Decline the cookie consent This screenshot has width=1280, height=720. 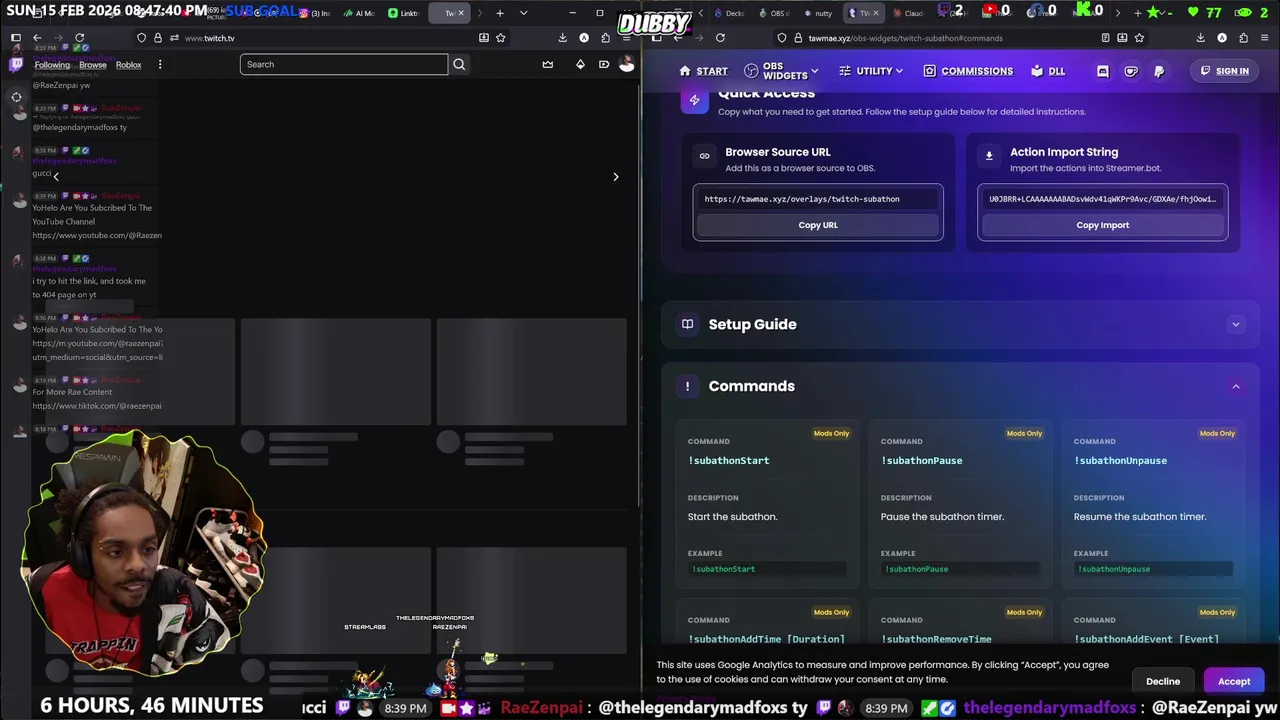pos(1163,681)
